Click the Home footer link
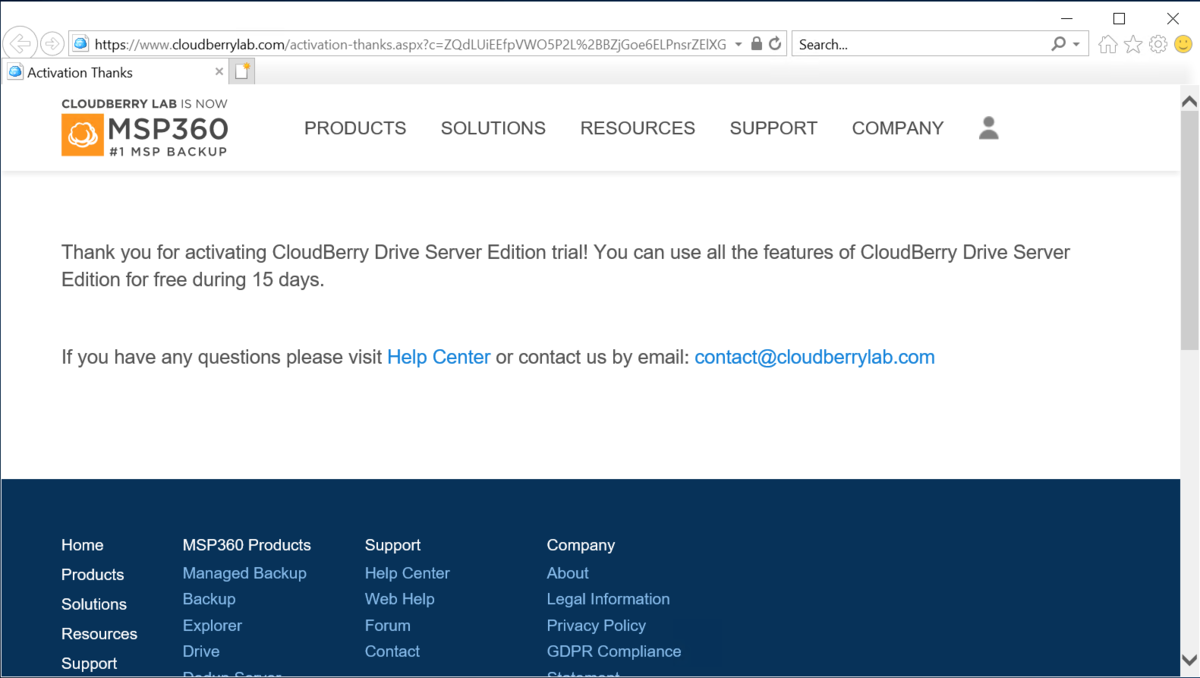Viewport: 1200px width, 678px height. (82, 545)
